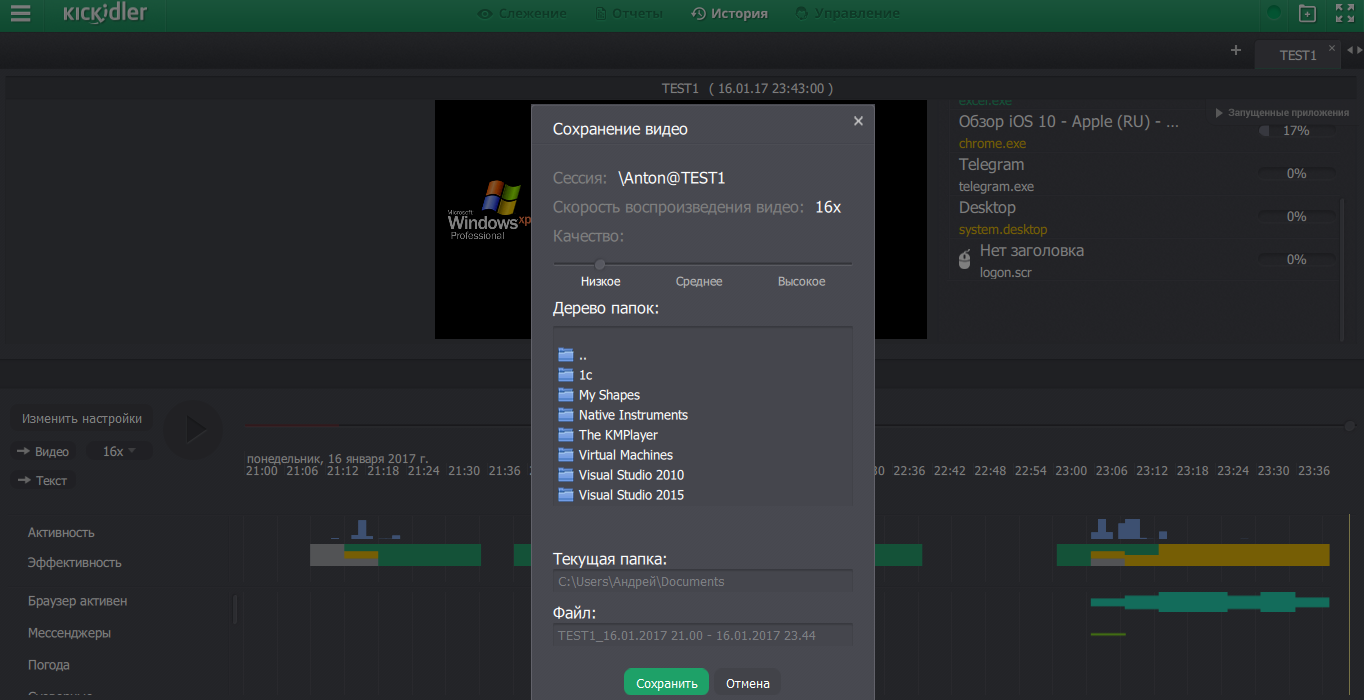The width and height of the screenshot is (1364, 700).
Task: Set quality to Среднее
Action: 699,282
